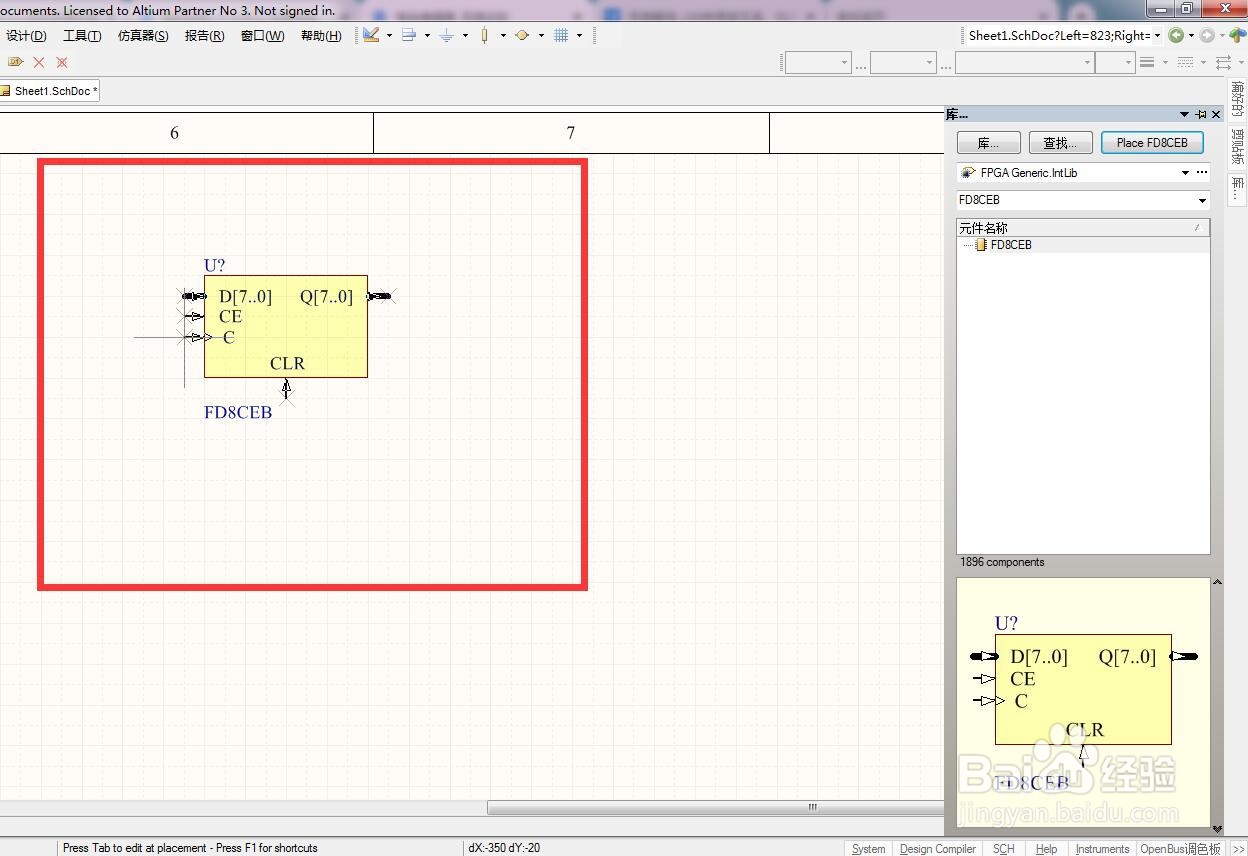Click the FD8CEB component chip icon

click(x=981, y=245)
